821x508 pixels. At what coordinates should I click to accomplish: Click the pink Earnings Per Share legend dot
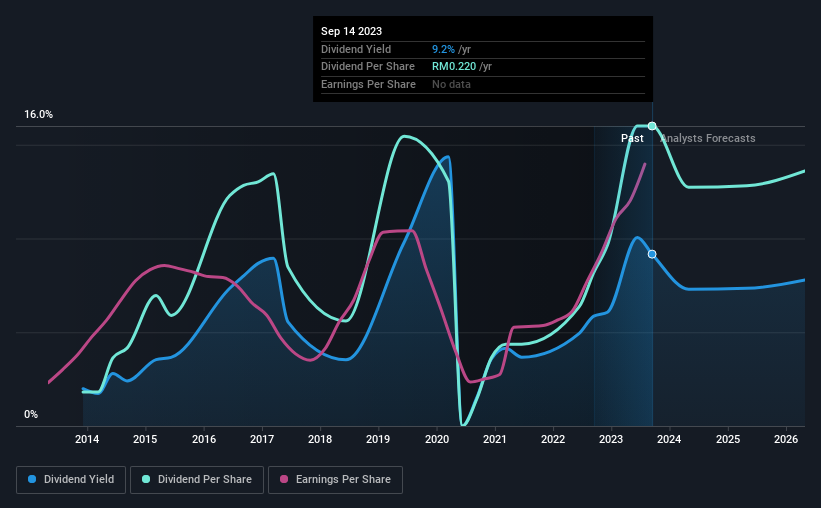284,479
